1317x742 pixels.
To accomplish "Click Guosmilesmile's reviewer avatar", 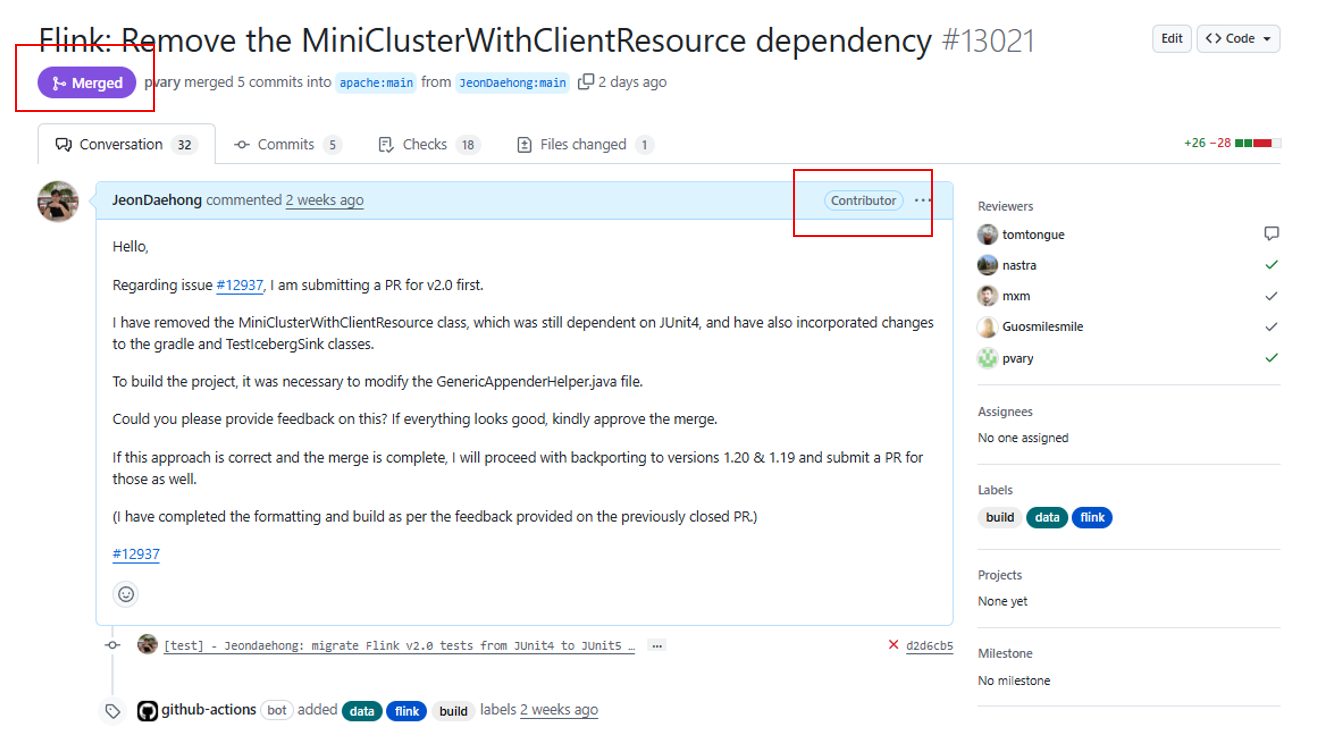I will pyautogui.click(x=987, y=327).
